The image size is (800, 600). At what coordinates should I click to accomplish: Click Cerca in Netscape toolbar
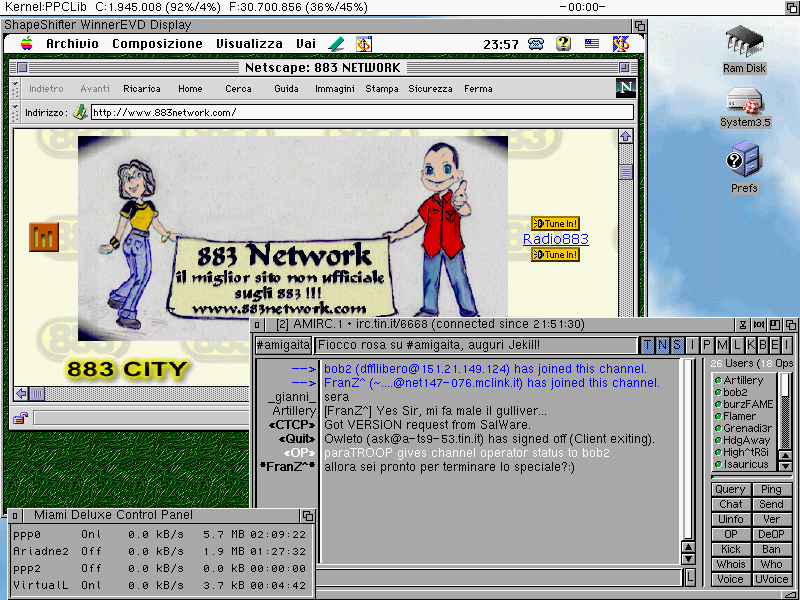(x=238, y=89)
